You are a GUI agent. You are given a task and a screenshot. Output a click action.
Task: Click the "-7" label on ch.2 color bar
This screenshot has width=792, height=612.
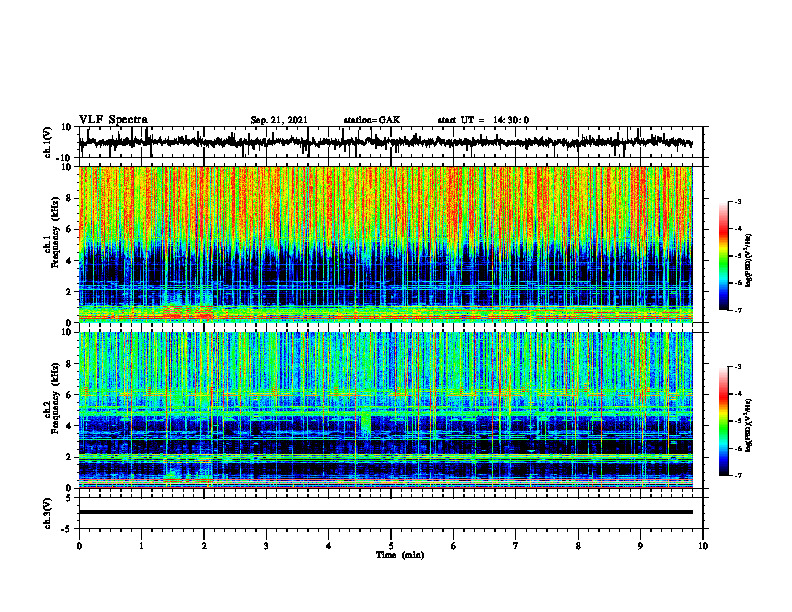(x=738, y=476)
